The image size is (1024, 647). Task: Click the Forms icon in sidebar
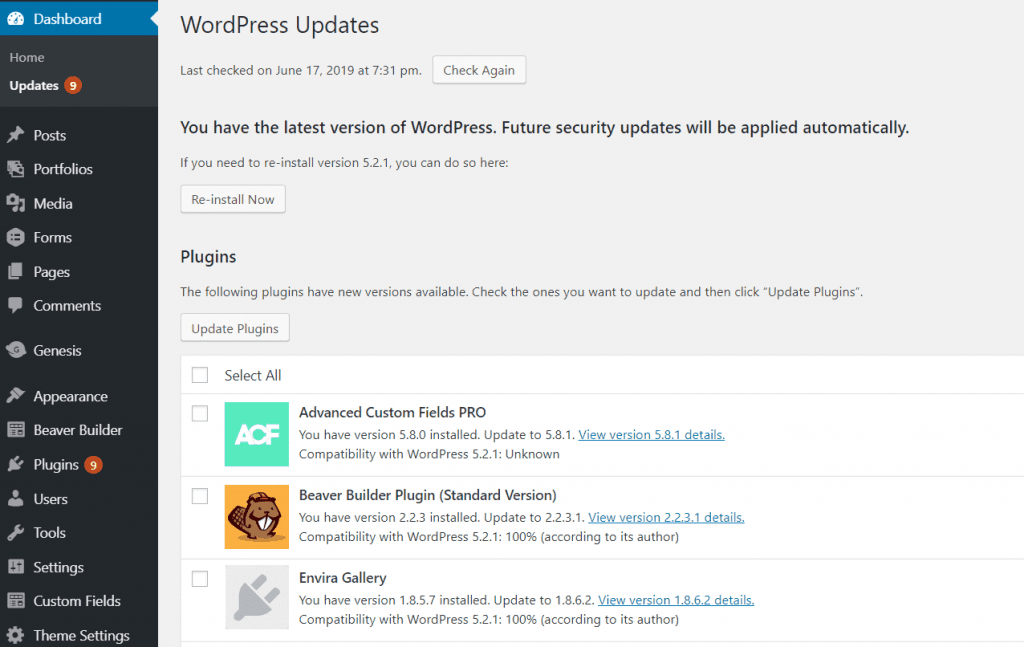(16, 238)
